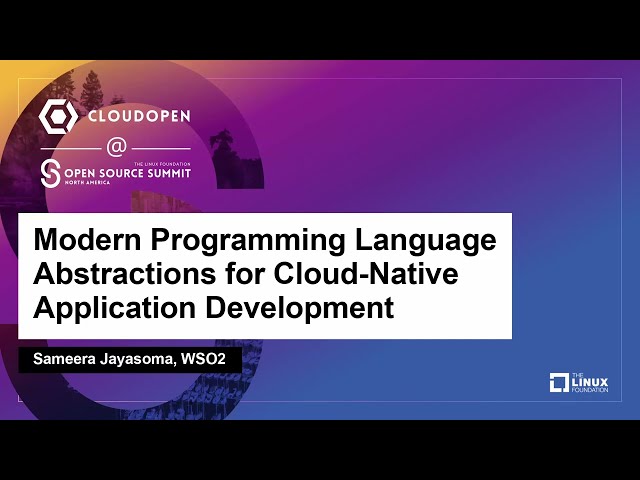Click the talk title 'Modern Programming Language'

coord(265,240)
